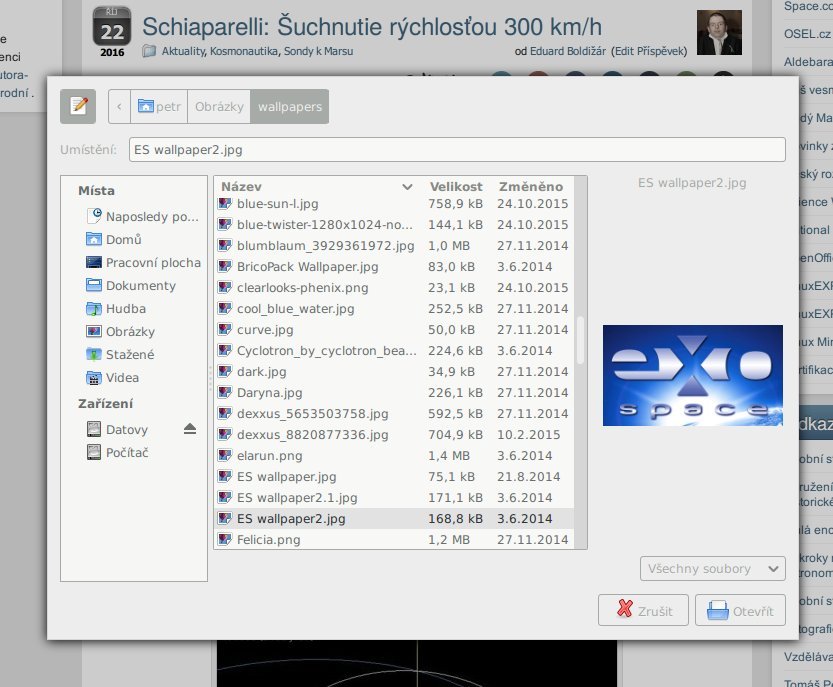The height and width of the screenshot is (687, 833).
Task: Open Domů in the places sidebar
Action: pyautogui.click(x=114, y=239)
